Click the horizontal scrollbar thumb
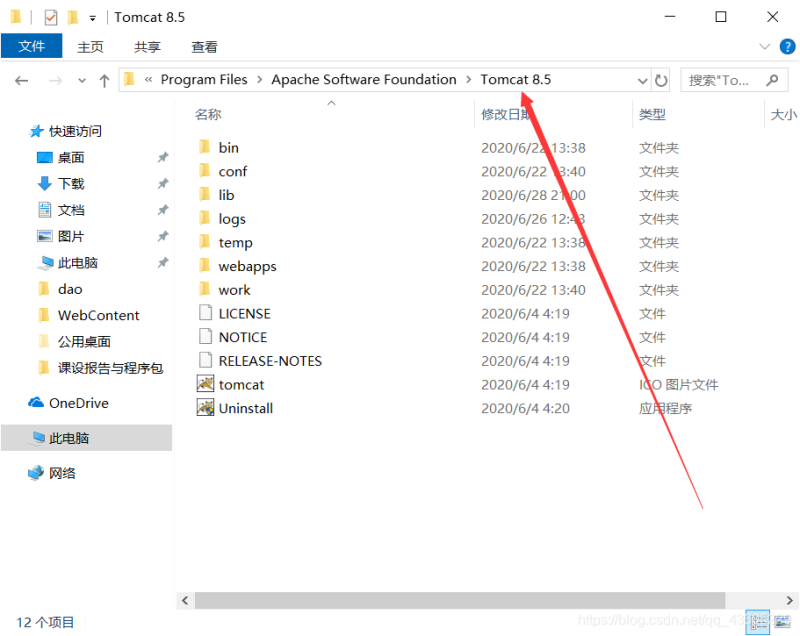Image resolution: width=800 pixels, height=636 pixels. point(460,600)
